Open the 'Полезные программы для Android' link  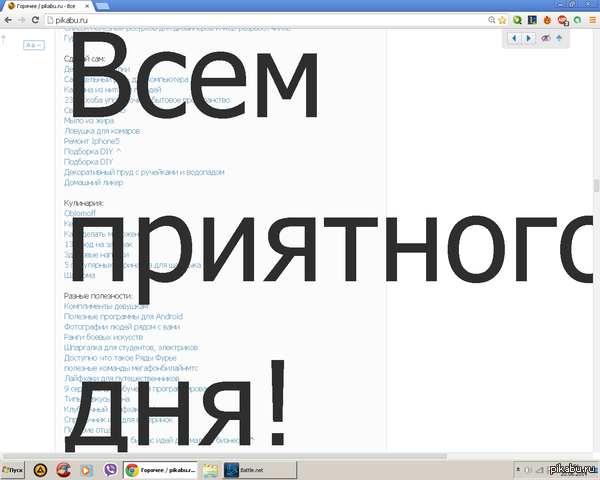click(122, 316)
